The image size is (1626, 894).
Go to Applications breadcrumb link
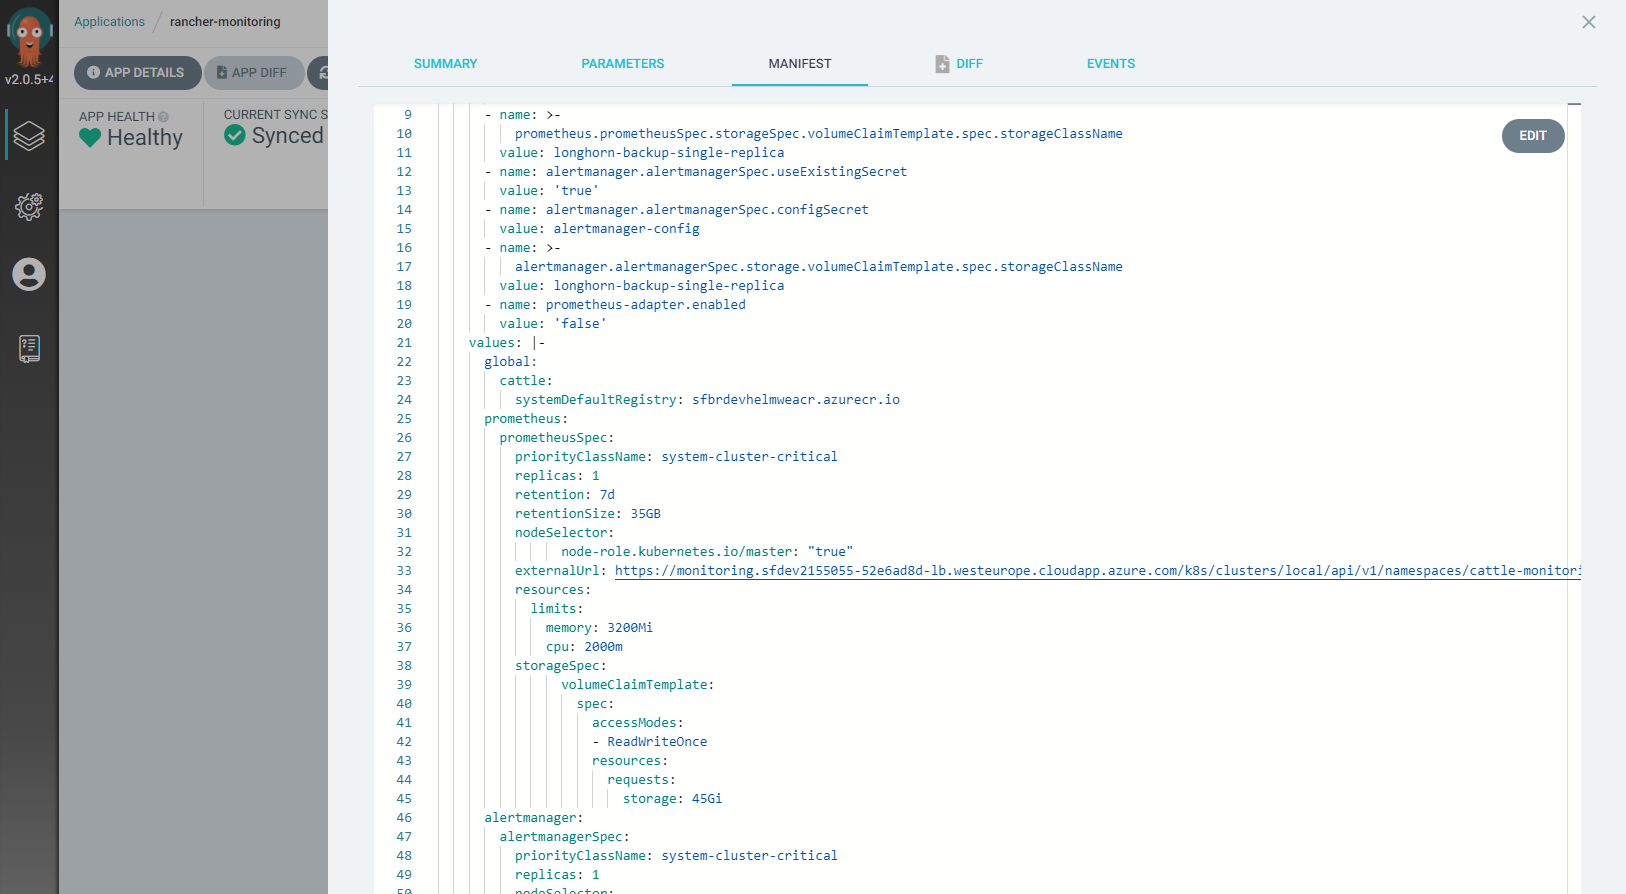coord(109,22)
